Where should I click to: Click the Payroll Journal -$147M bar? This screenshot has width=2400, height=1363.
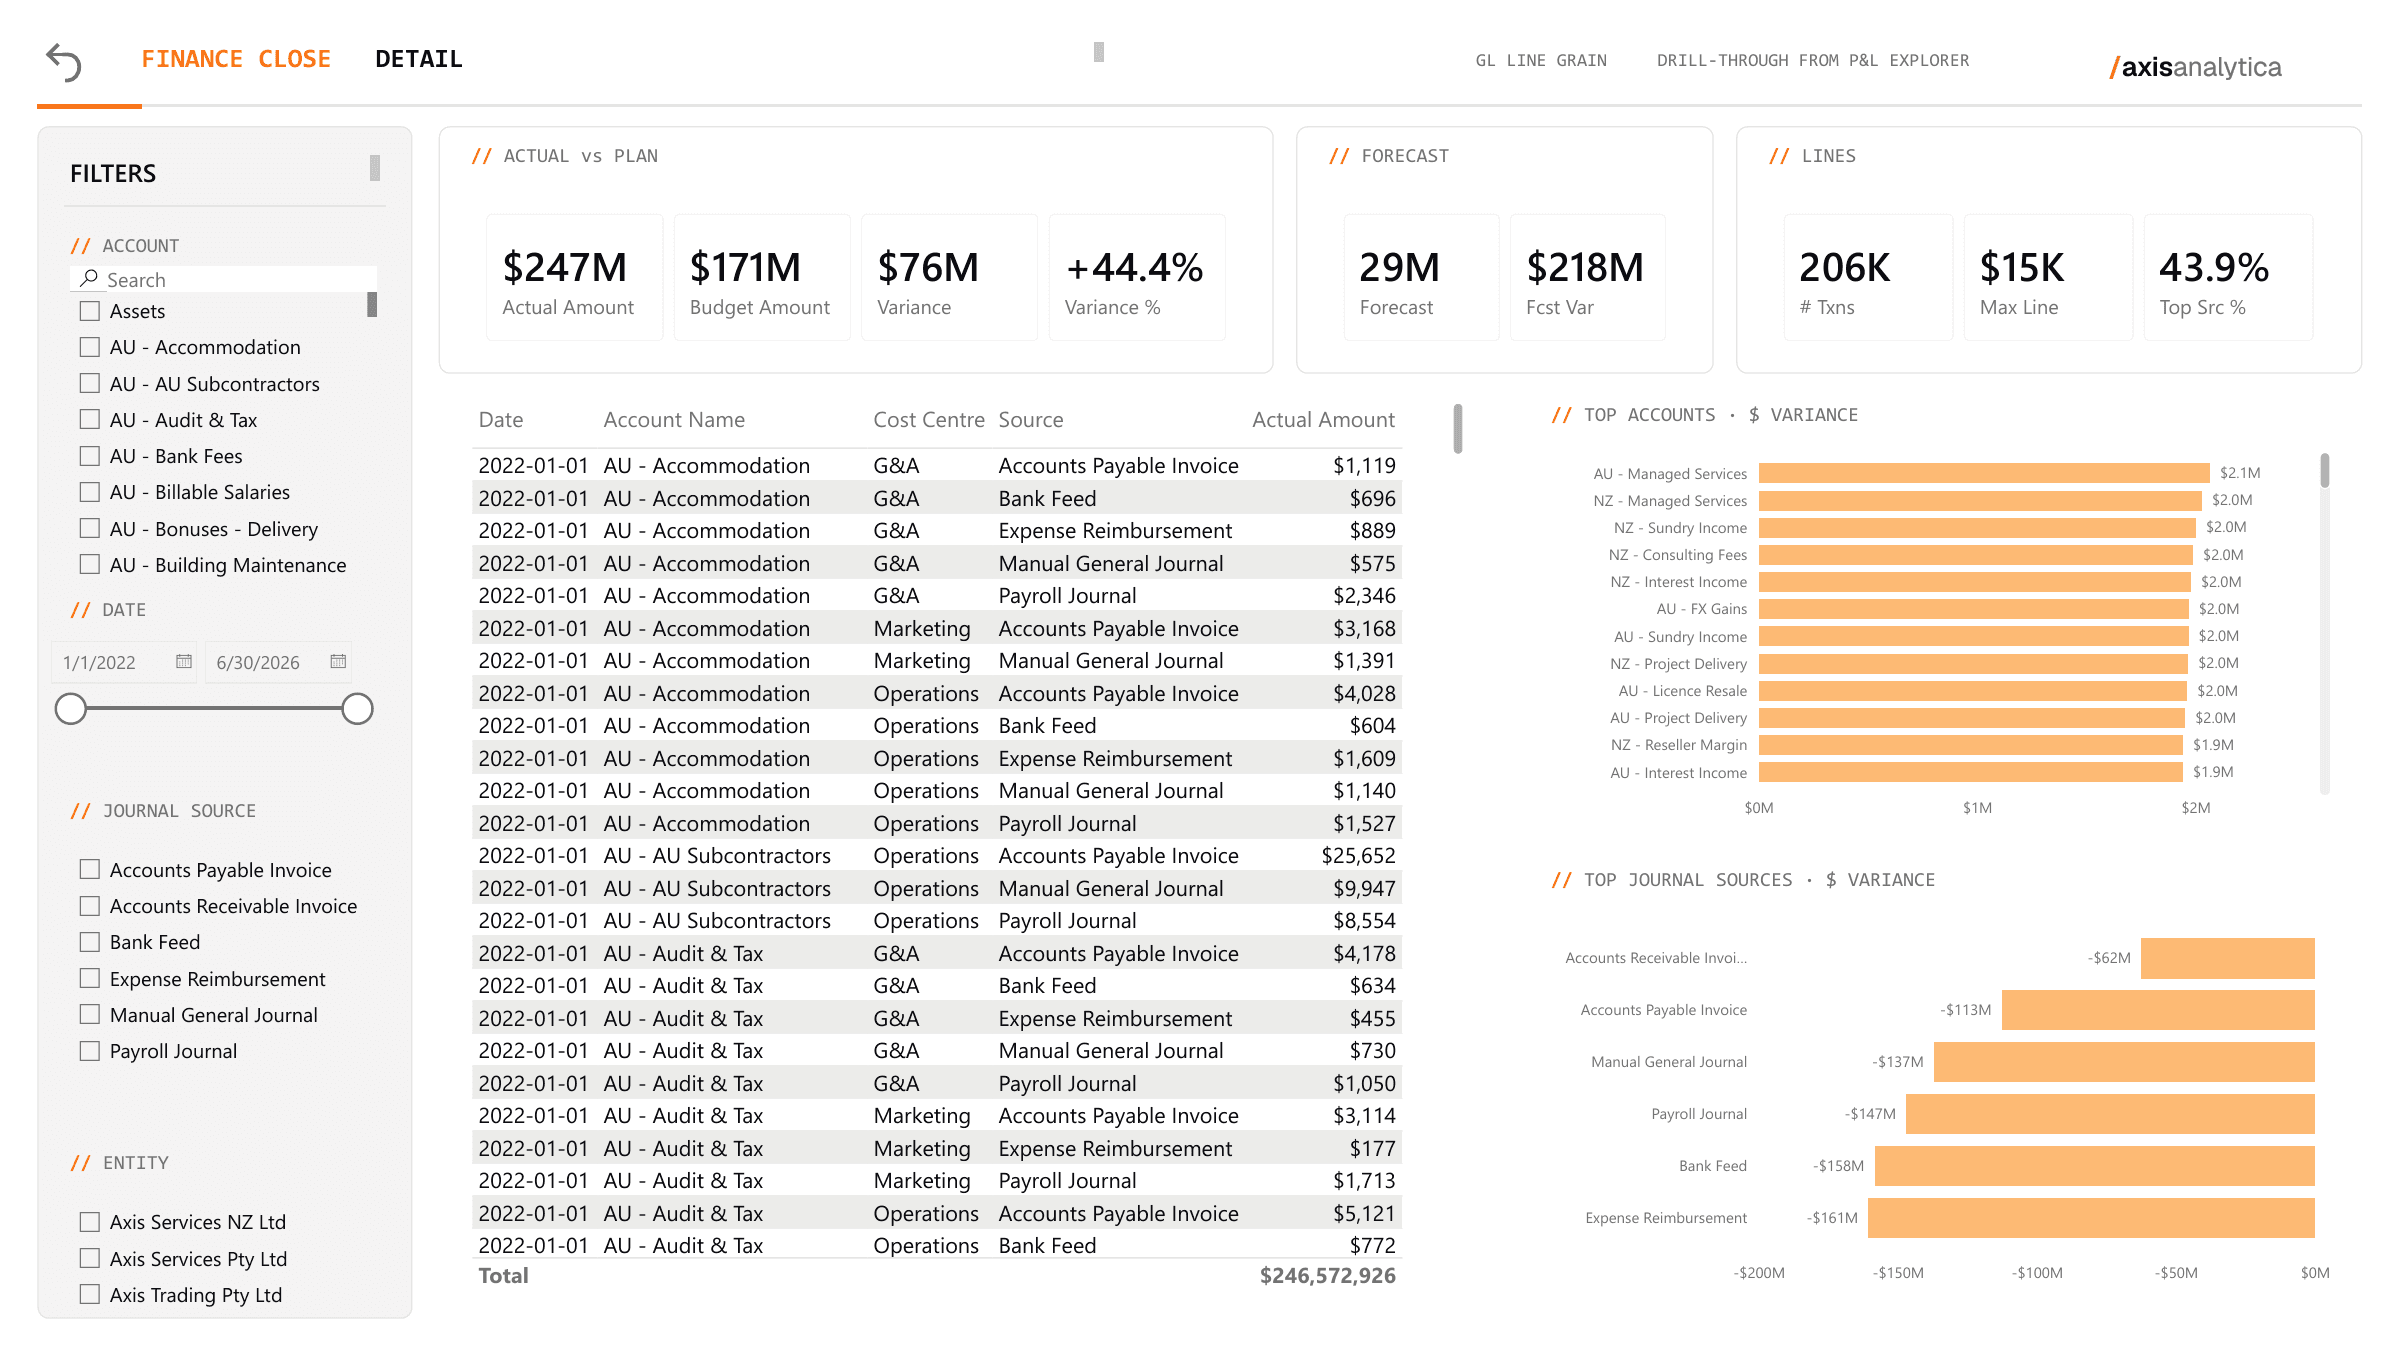tap(2110, 1114)
